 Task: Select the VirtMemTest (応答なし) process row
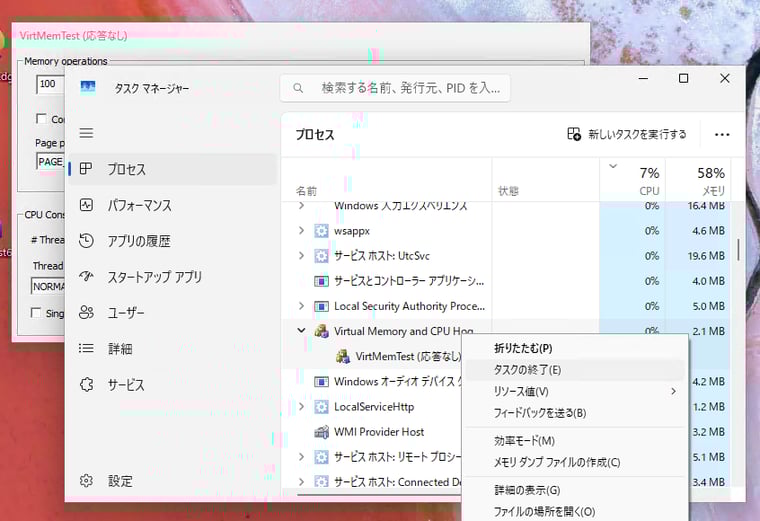372,357
